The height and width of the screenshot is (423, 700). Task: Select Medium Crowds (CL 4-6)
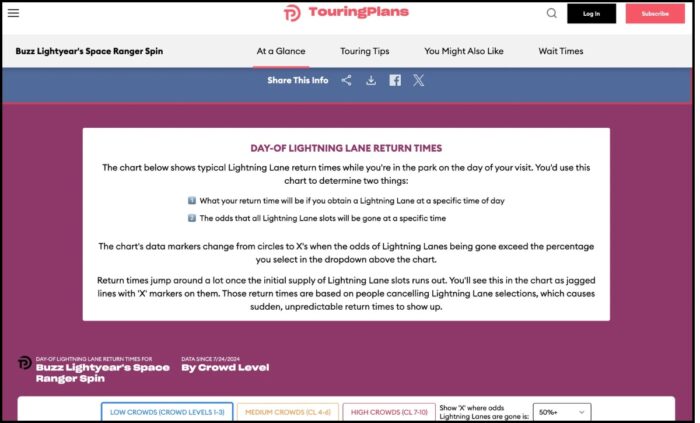click(x=288, y=412)
